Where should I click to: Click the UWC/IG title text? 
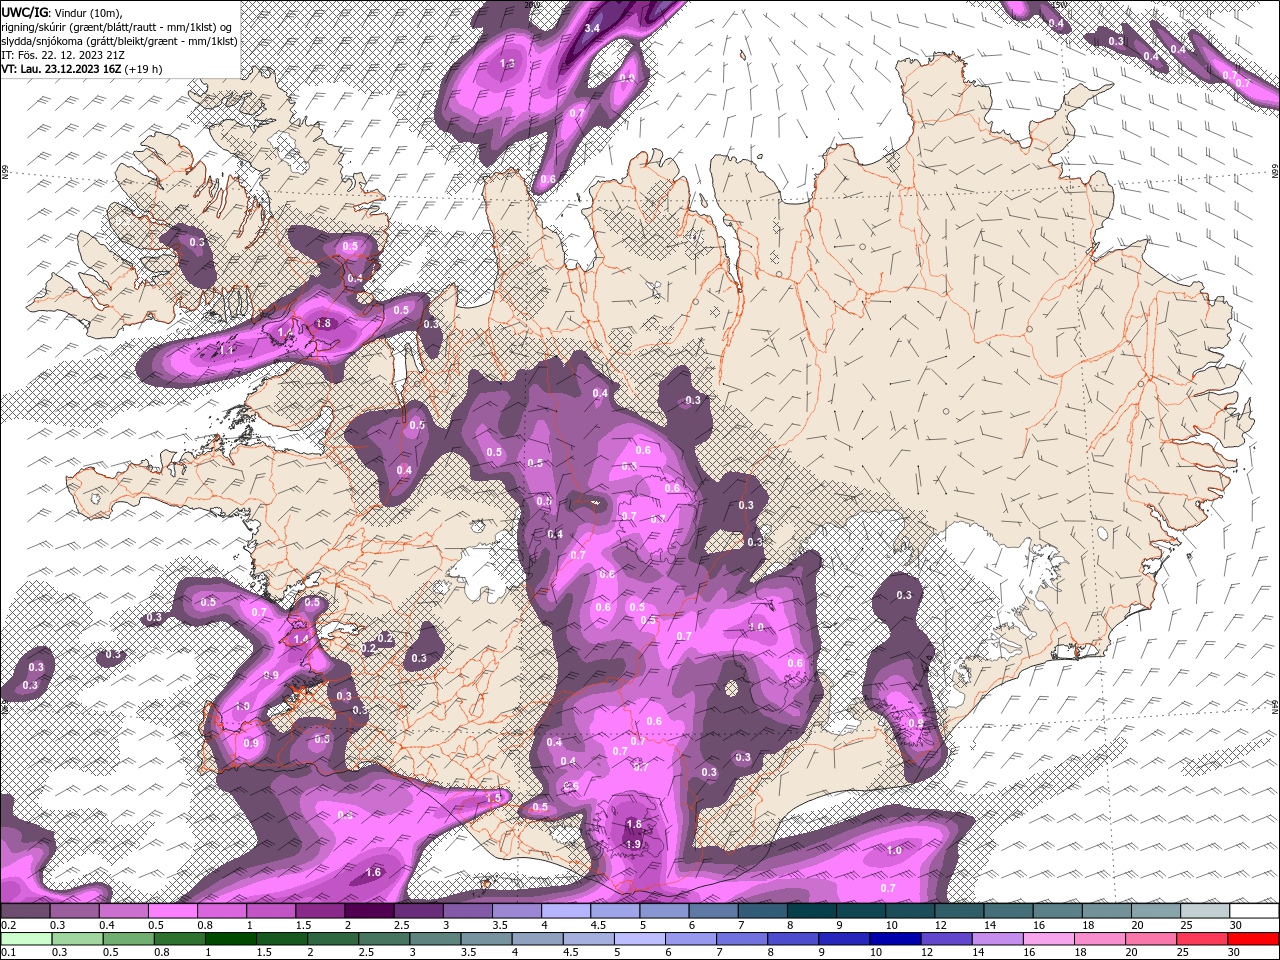[25, 12]
